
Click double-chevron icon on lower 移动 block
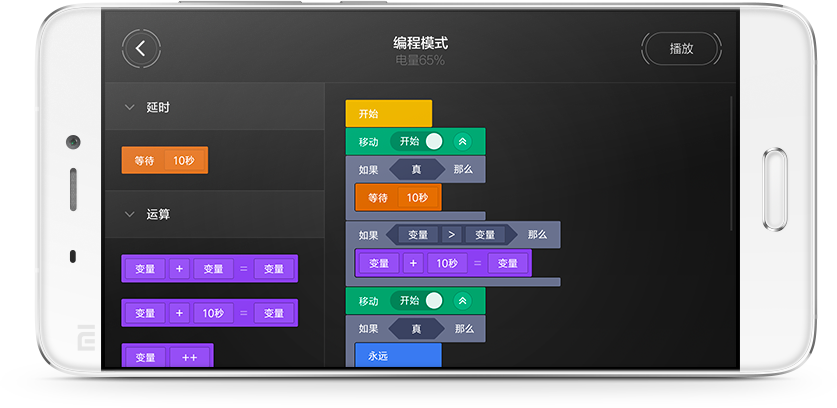(x=462, y=300)
